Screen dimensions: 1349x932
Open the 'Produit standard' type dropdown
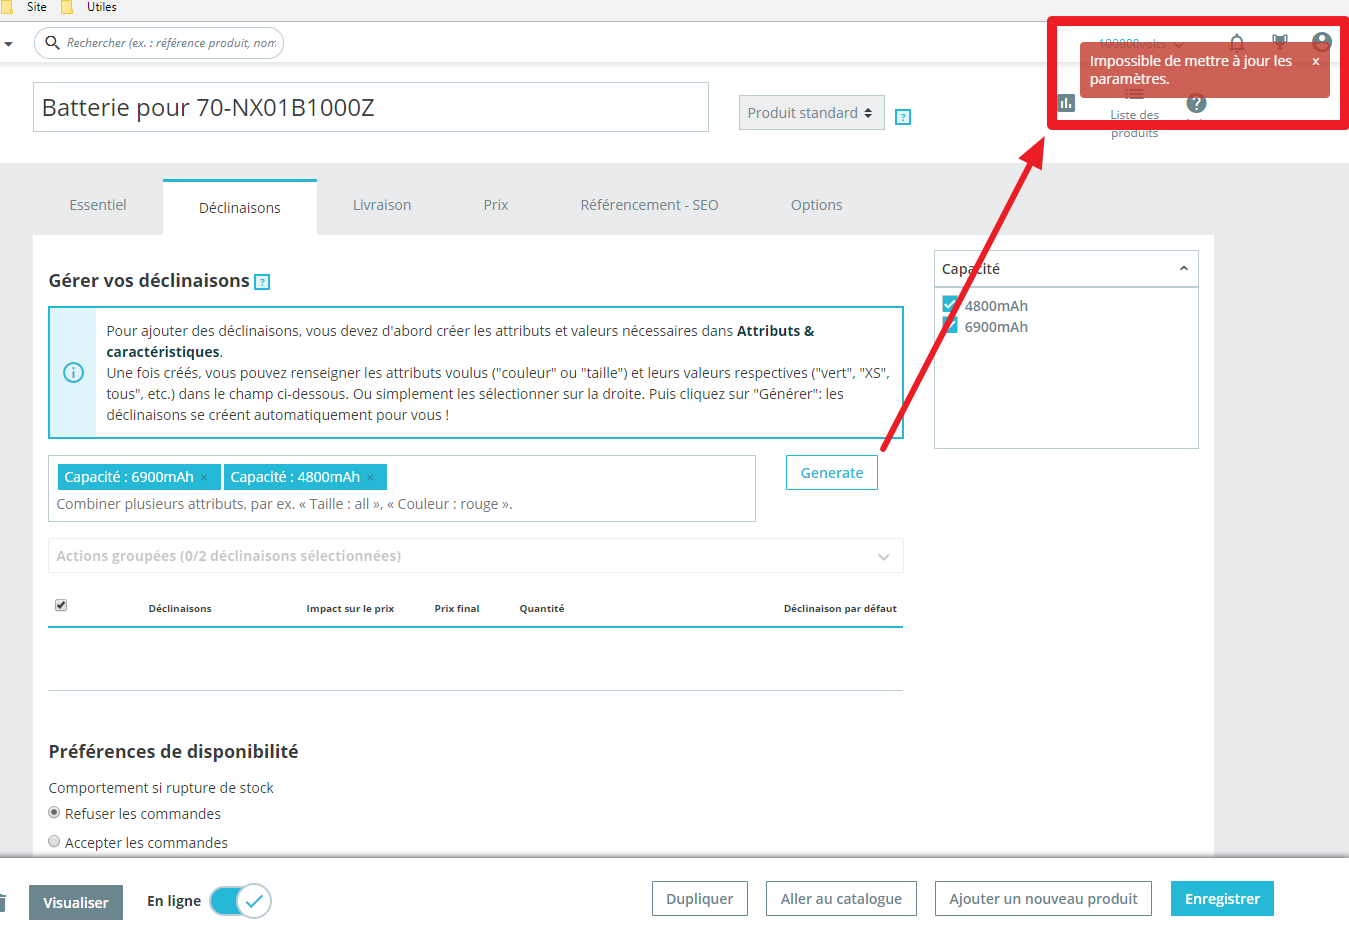812,113
